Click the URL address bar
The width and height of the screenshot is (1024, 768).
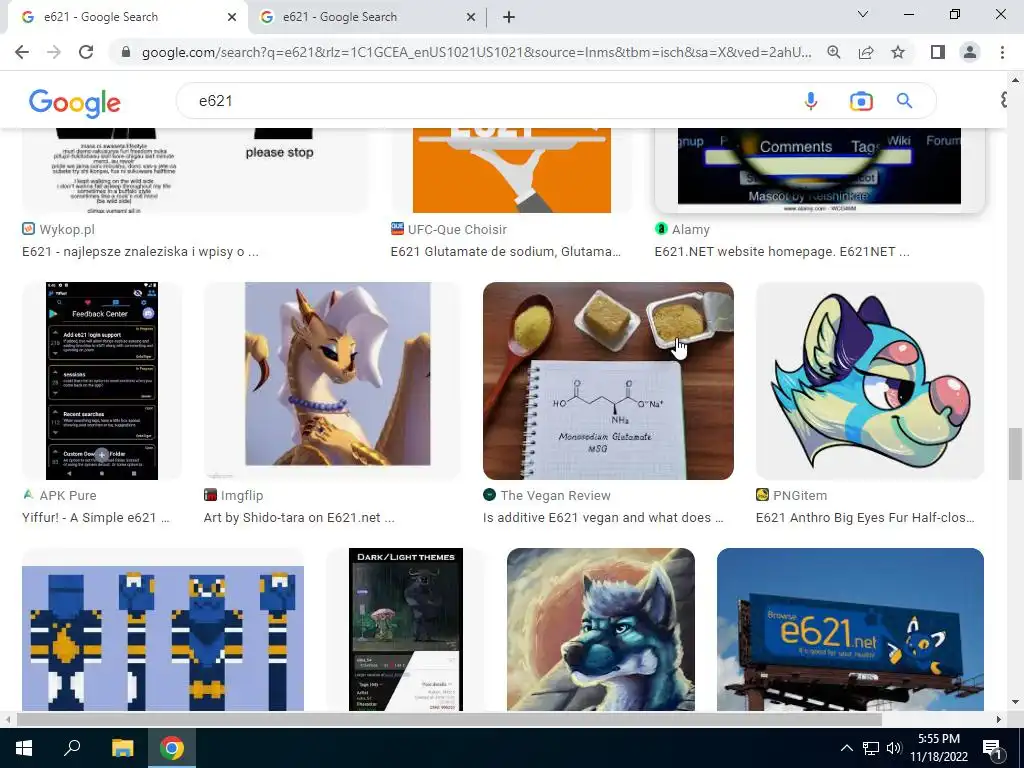(477, 52)
